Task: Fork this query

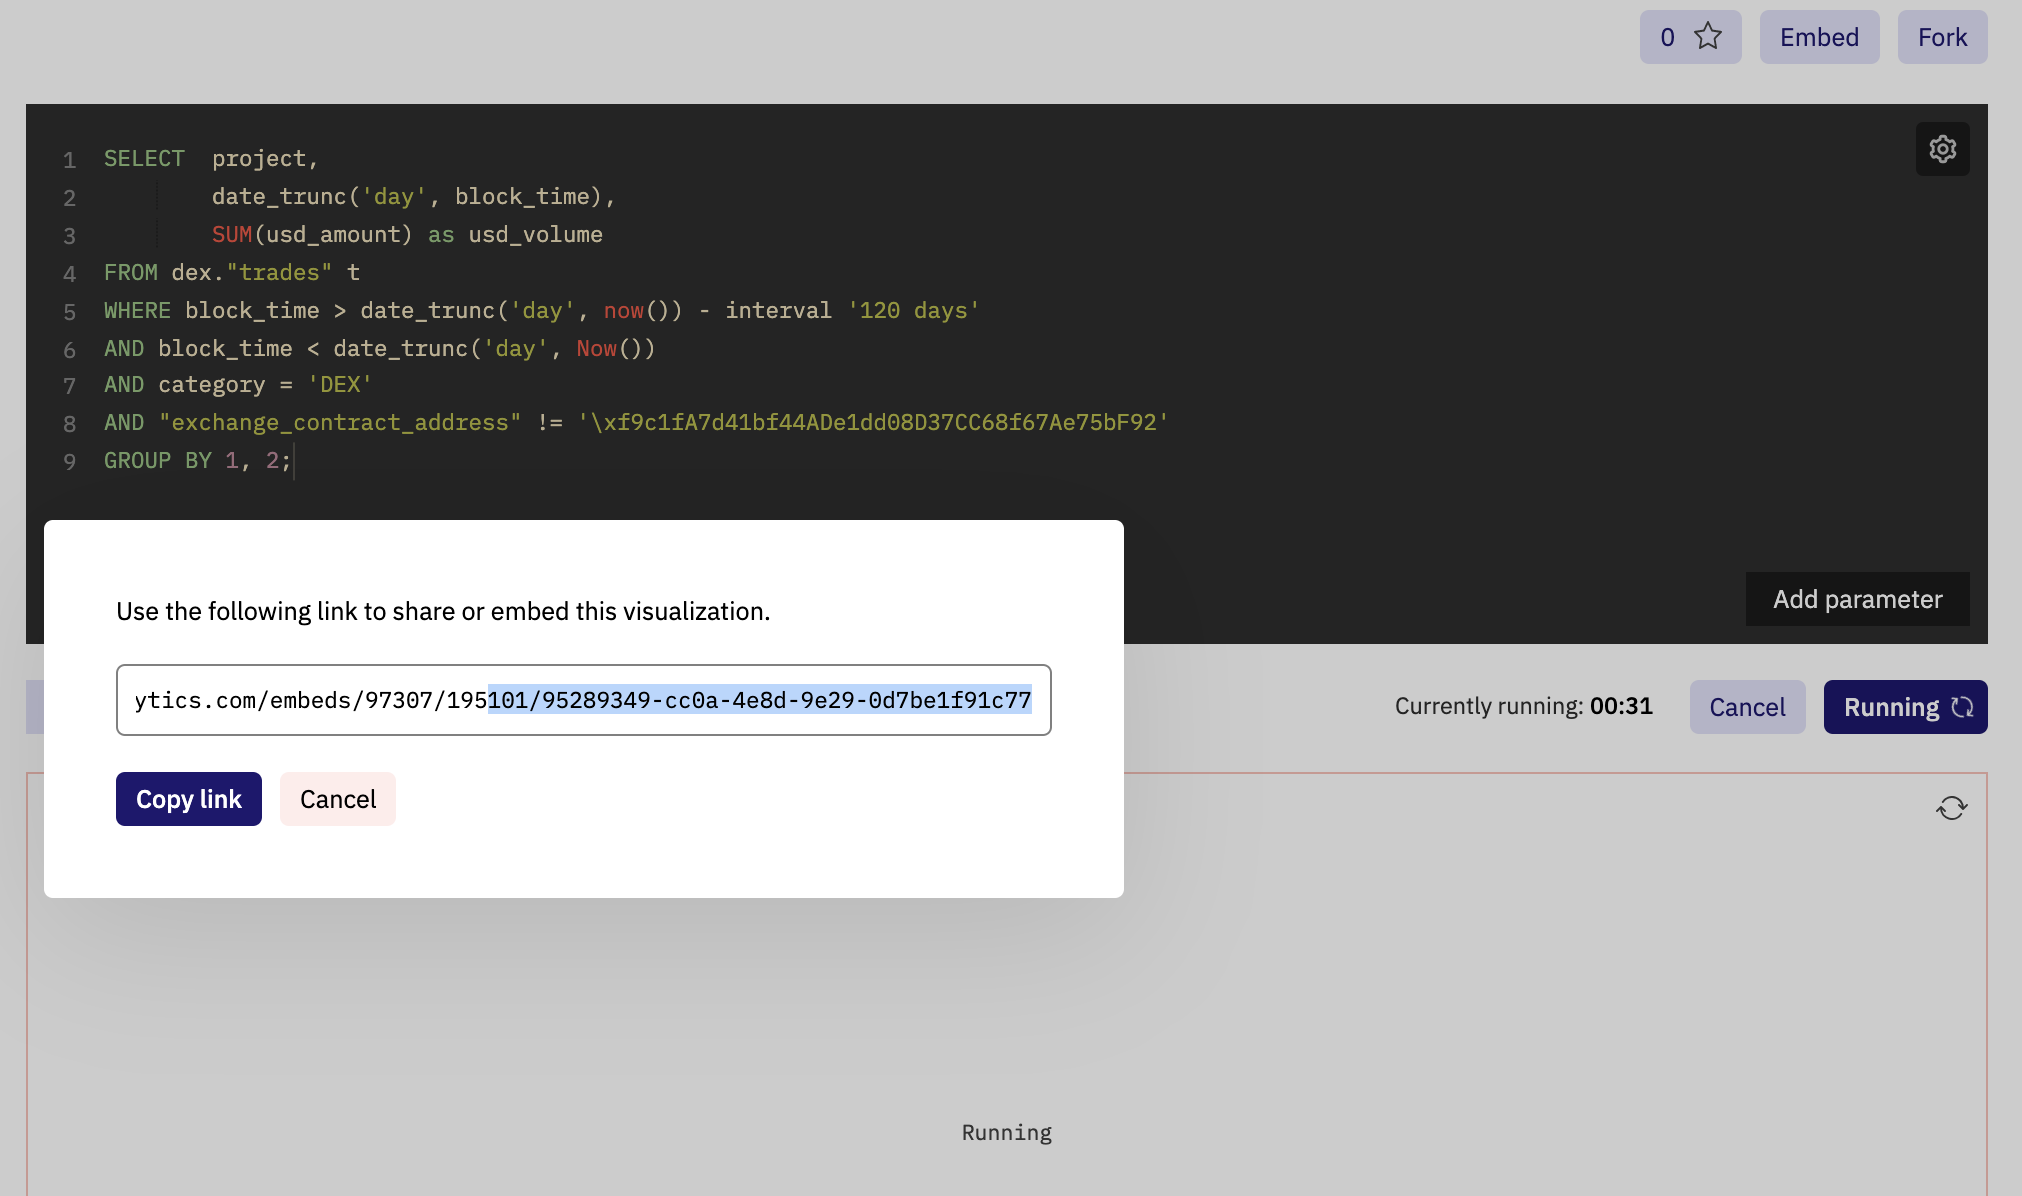Action: [x=1942, y=37]
